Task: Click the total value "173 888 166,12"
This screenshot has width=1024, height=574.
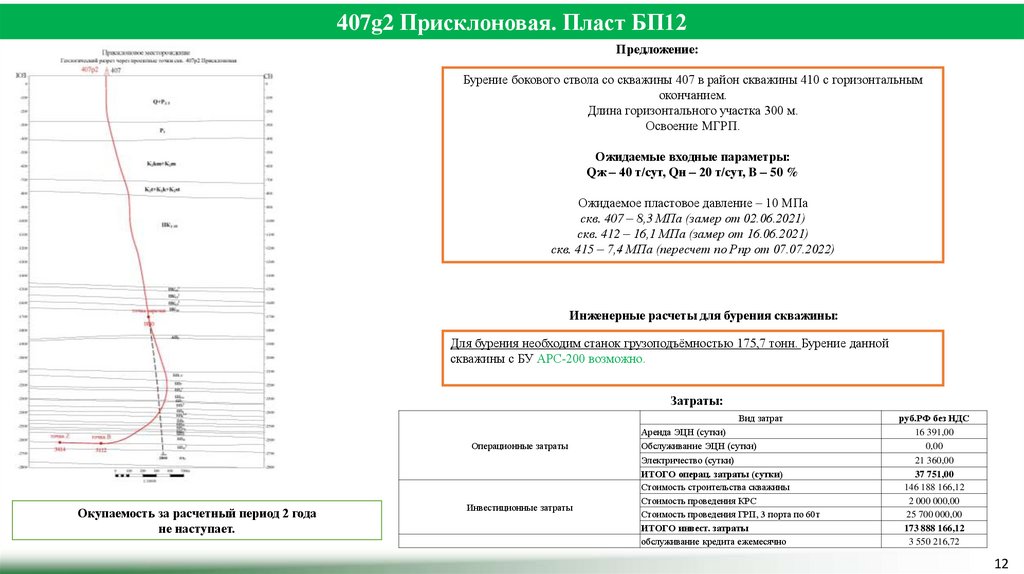Action: (934, 528)
